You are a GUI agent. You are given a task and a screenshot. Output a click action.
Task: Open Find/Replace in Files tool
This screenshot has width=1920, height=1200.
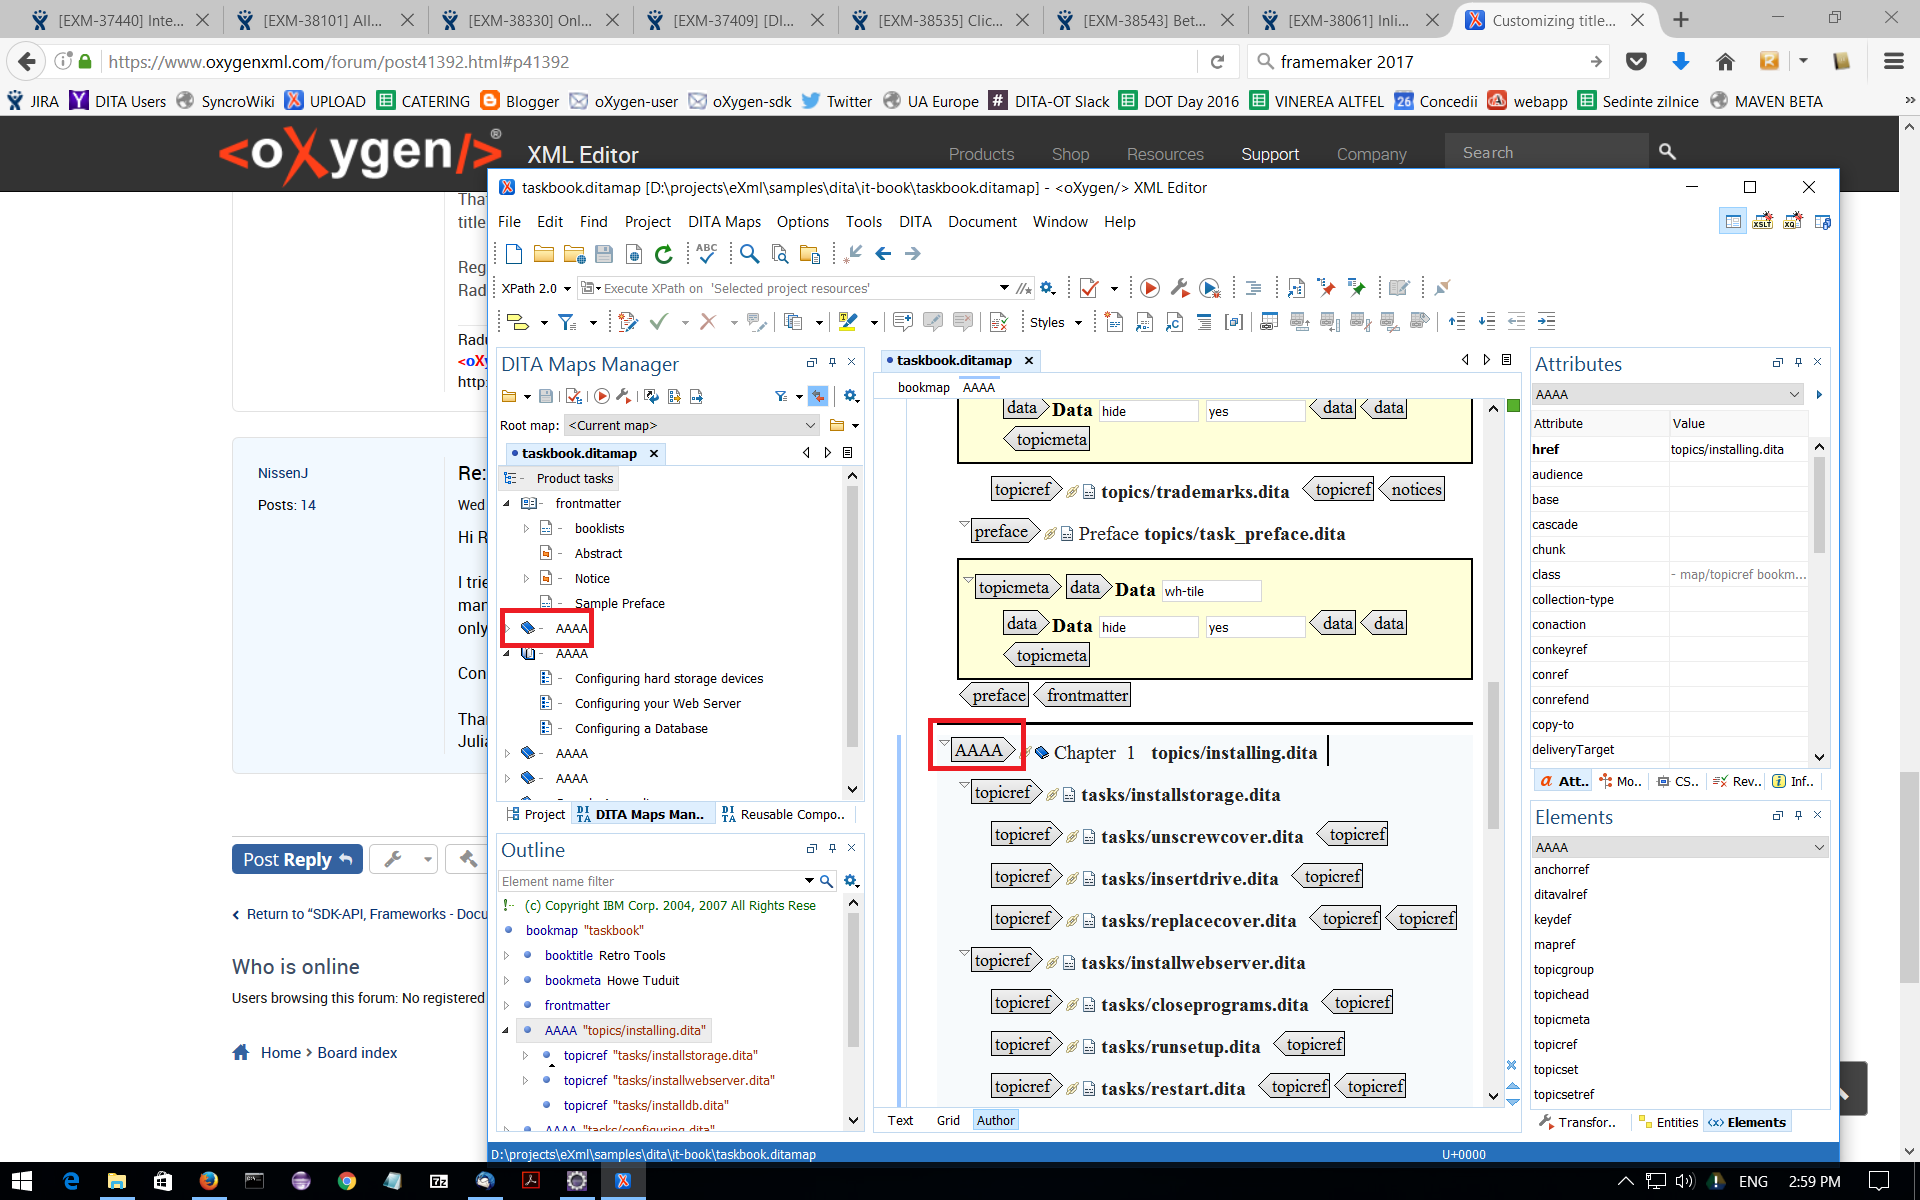[x=780, y=254]
